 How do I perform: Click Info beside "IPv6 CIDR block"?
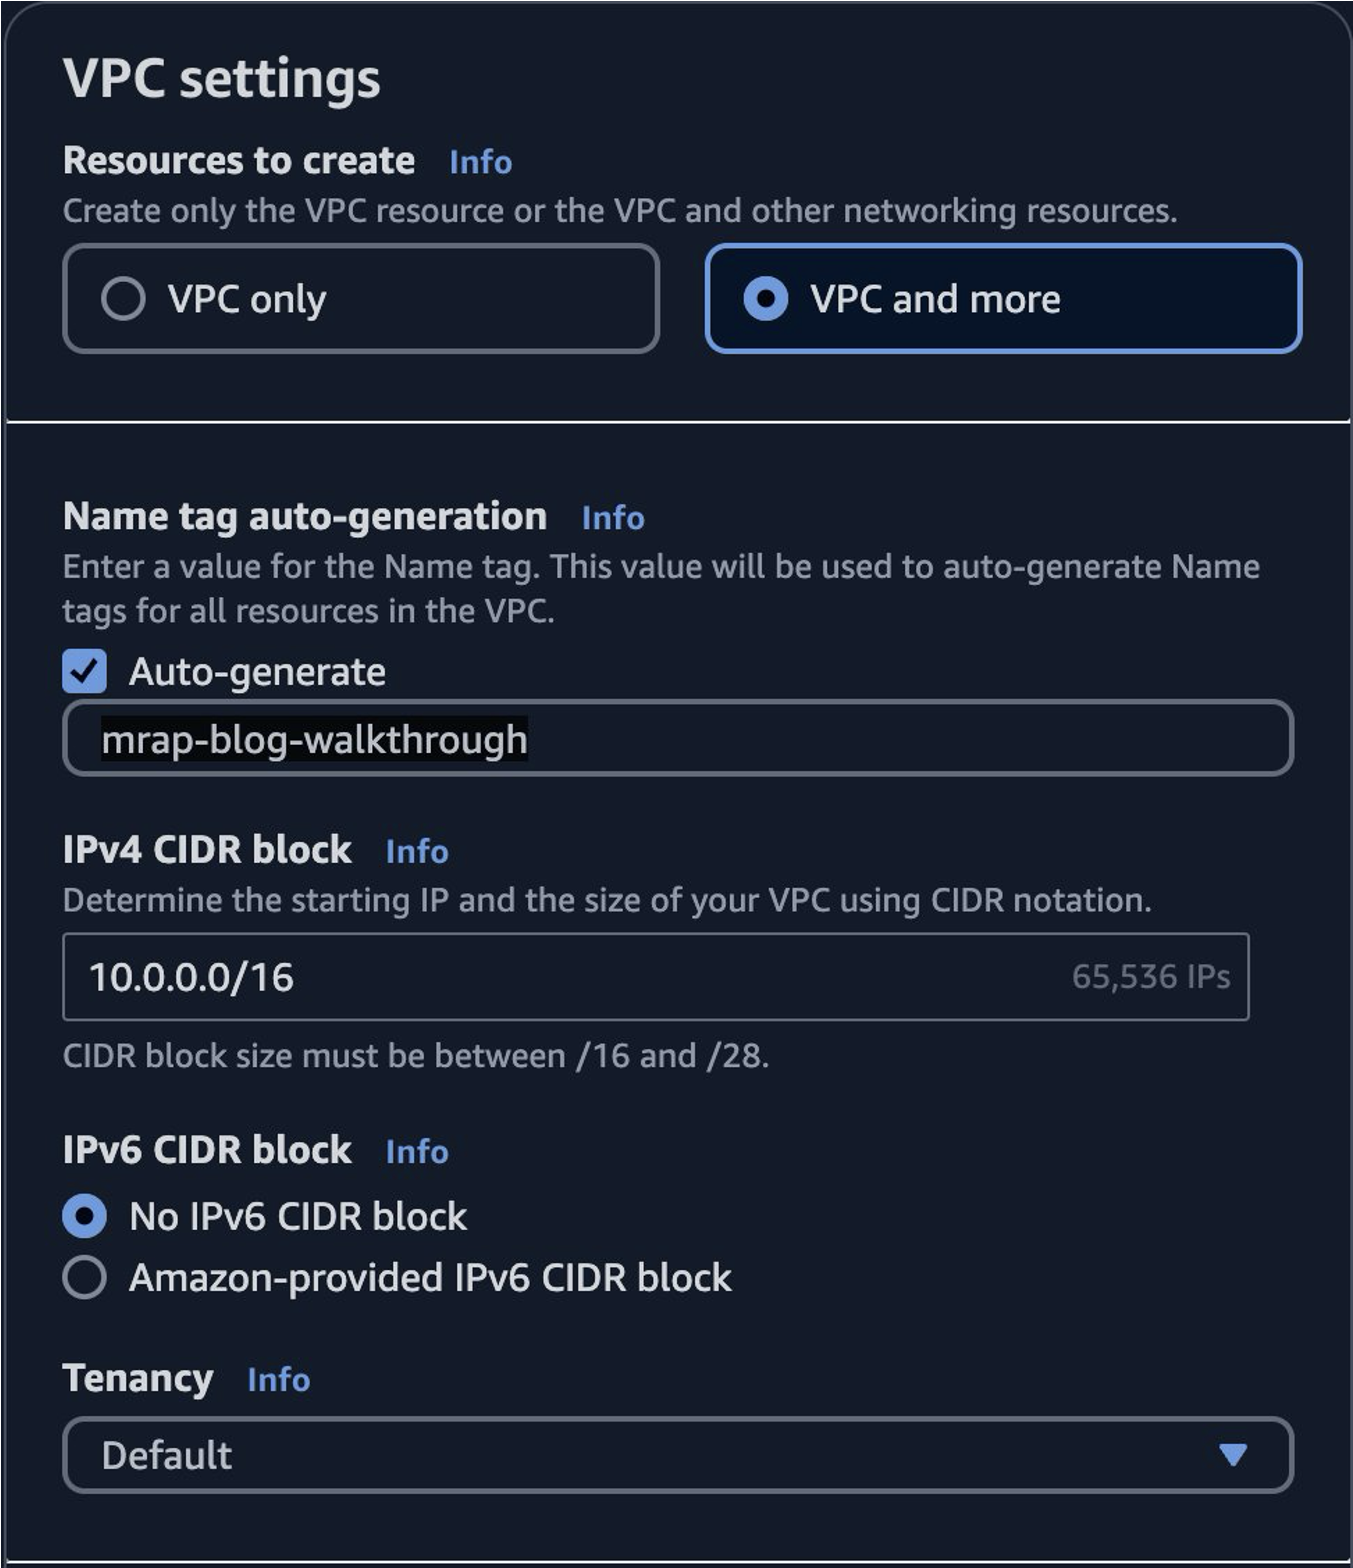point(416,1152)
